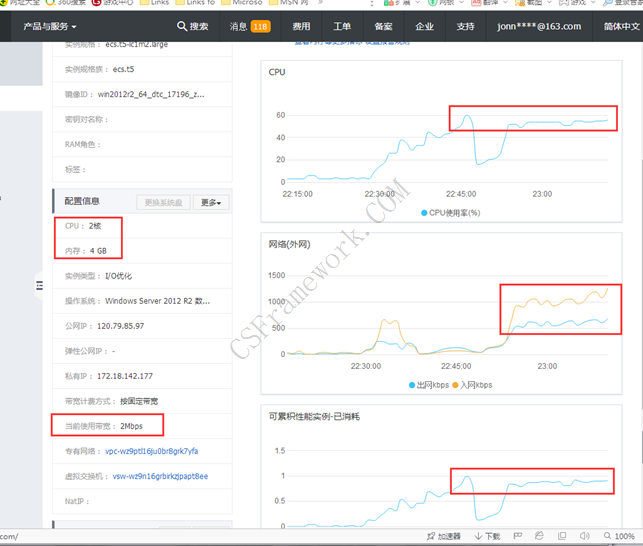The width and height of the screenshot is (643, 546).
Task: Open the 更多 dropdown in 配置信息
Action: click(x=211, y=202)
